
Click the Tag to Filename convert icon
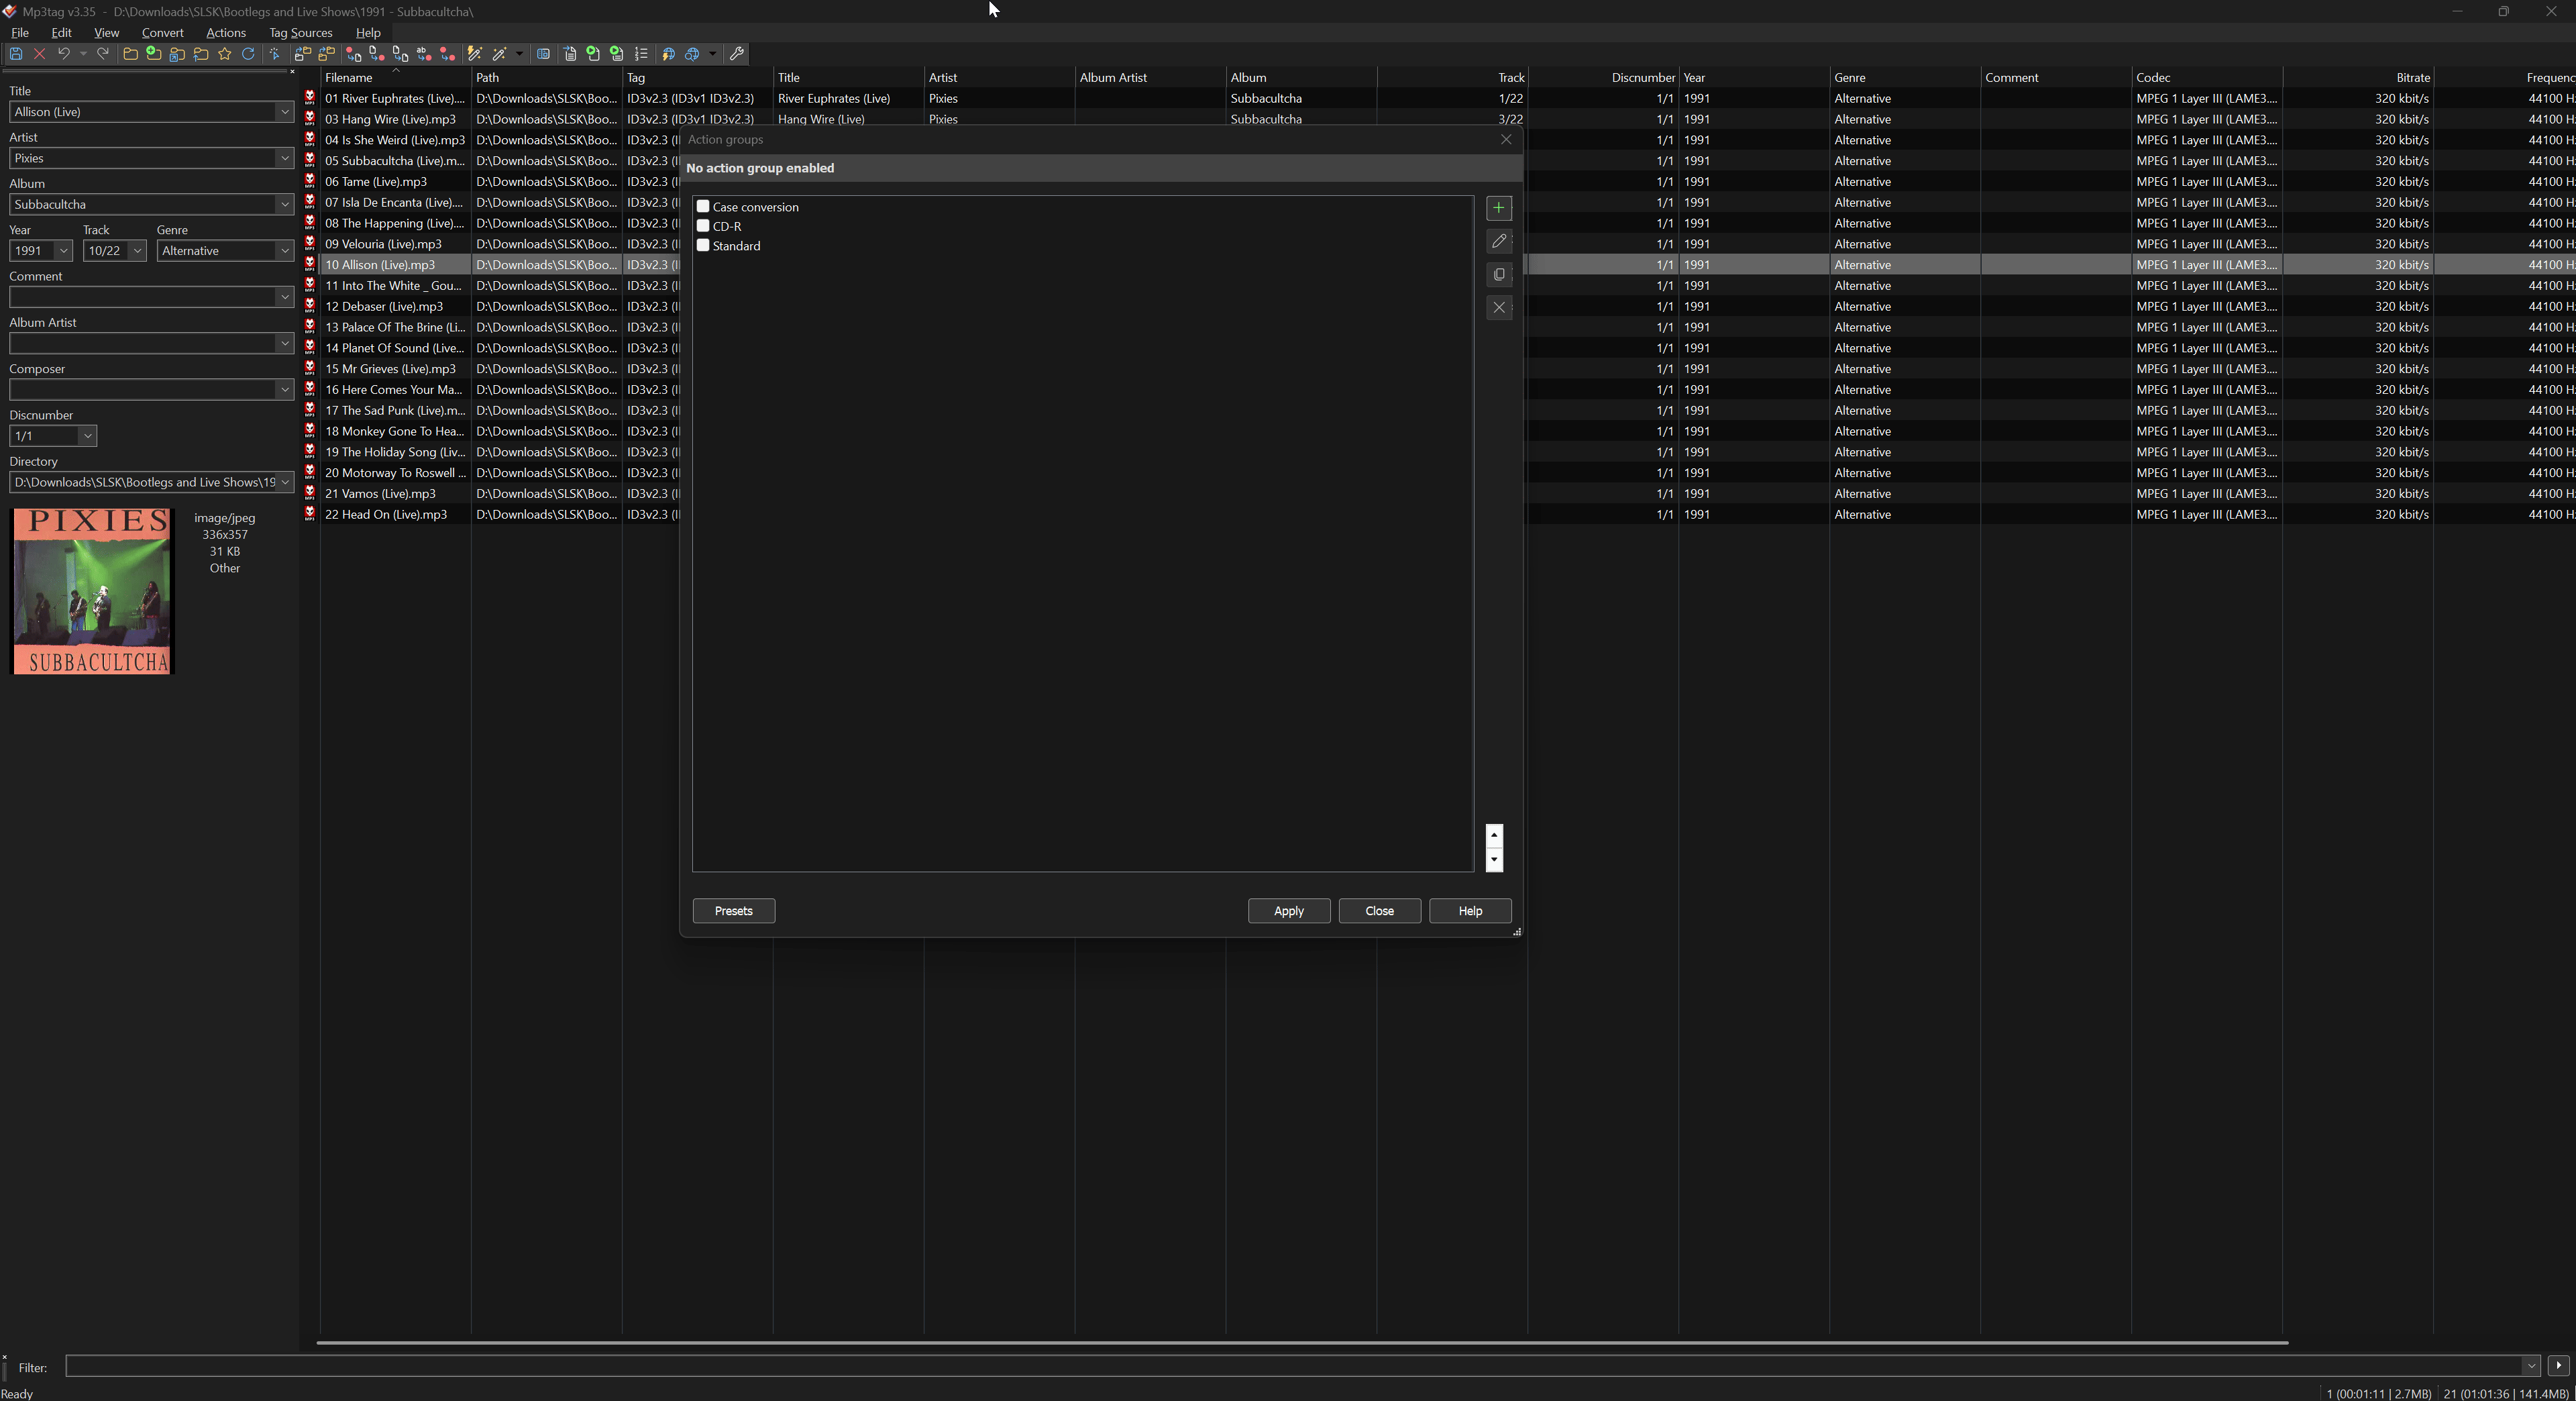click(354, 54)
